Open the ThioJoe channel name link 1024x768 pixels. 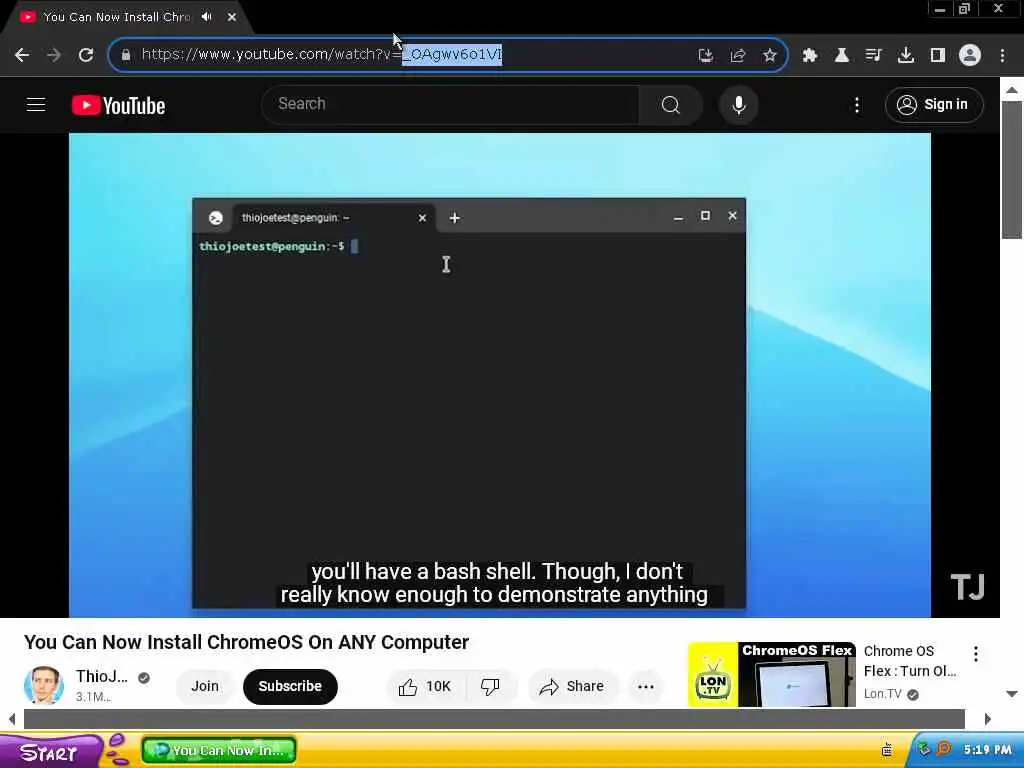(x=101, y=676)
